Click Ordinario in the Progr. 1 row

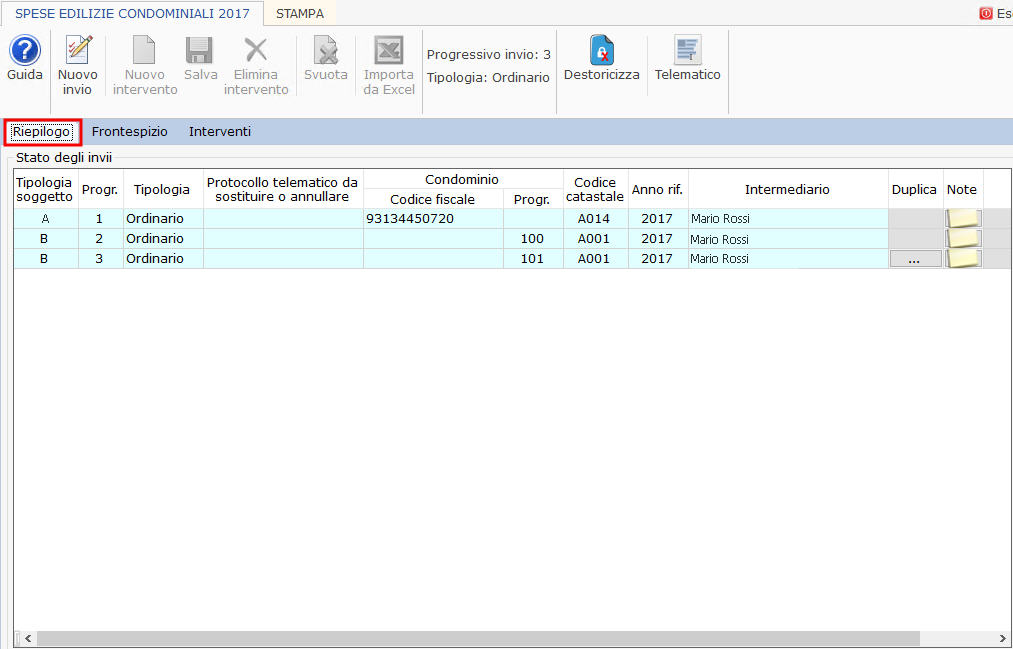click(163, 219)
